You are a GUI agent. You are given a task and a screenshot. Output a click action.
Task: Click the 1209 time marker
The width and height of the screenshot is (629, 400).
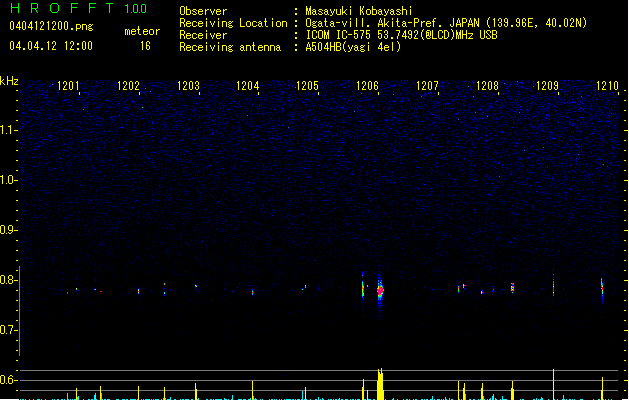point(547,86)
